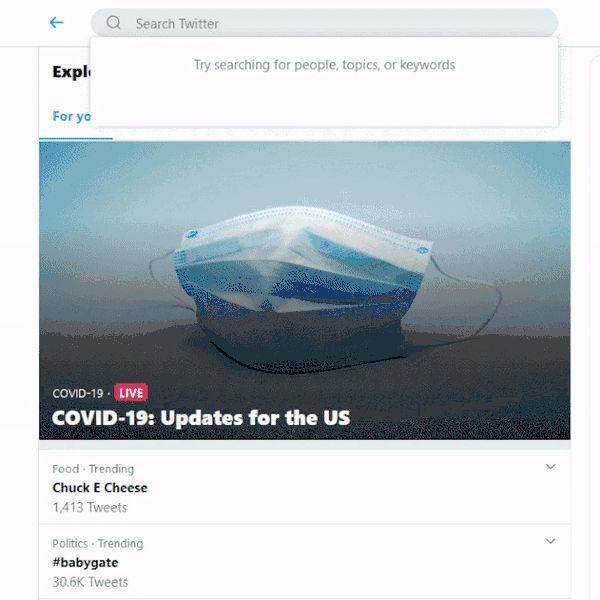Click the blue back arrow icon
600x600 pixels.
(x=57, y=23)
